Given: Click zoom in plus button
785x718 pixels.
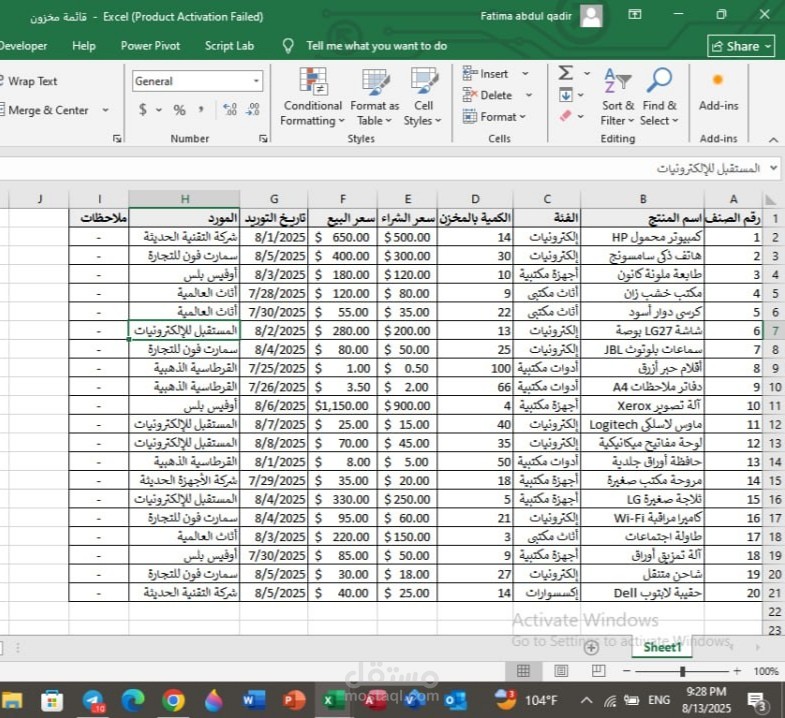Looking at the screenshot, I should pyautogui.click(x=737, y=671).
